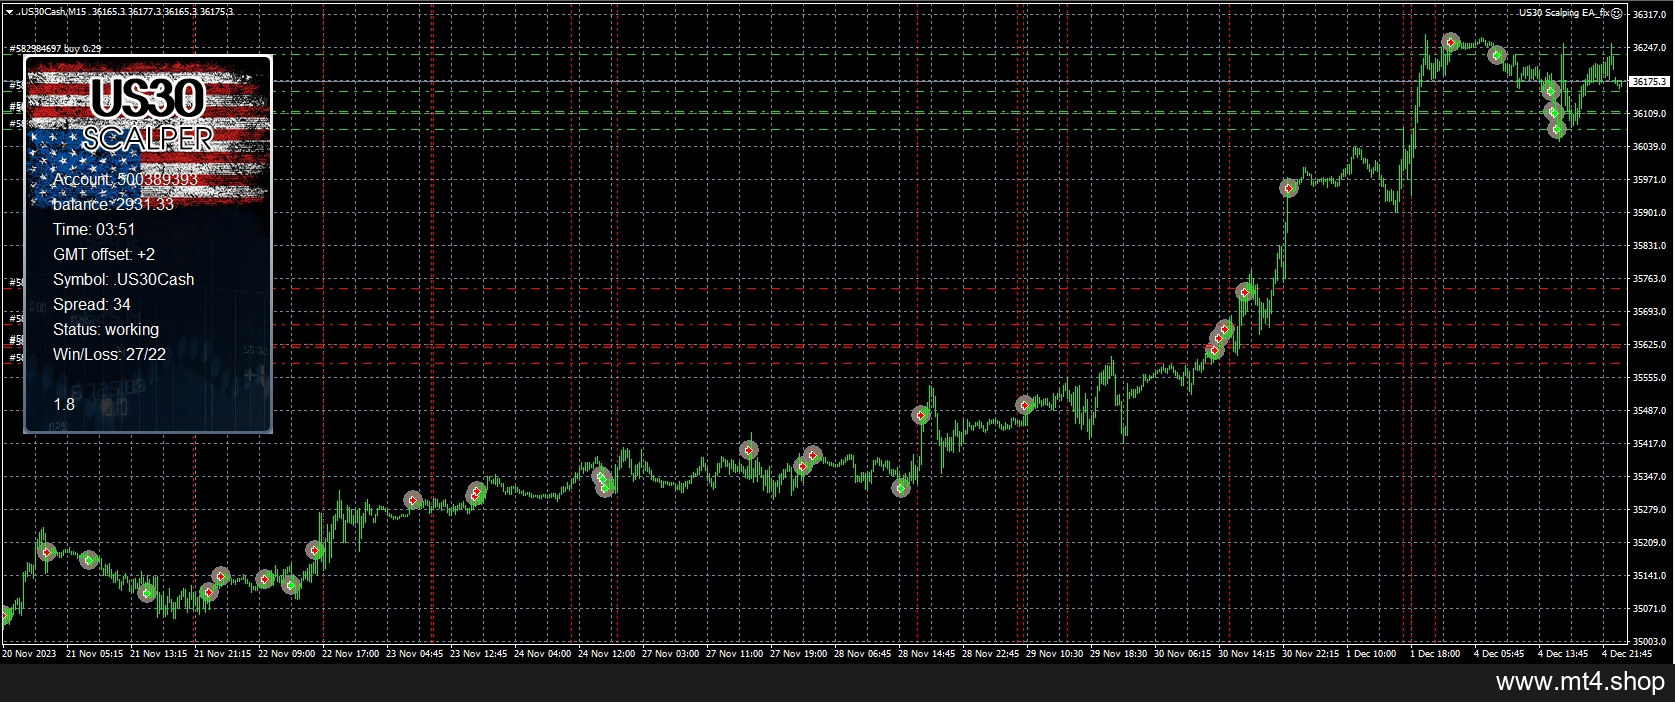The height and width of the screenshot is (702, 1675).
Task: Click the 35347.0 price axis label
Action: coord(1649,477)
